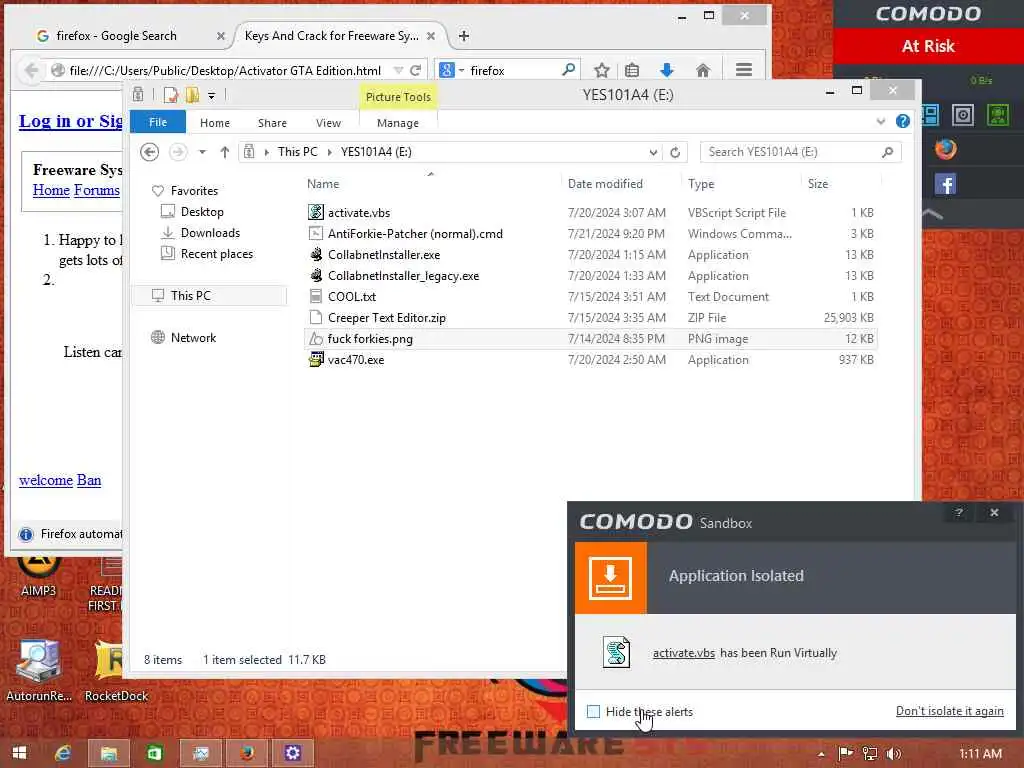Tick the Hide these alerts checkbox
1024x768 pixels.
pos(593,711)
